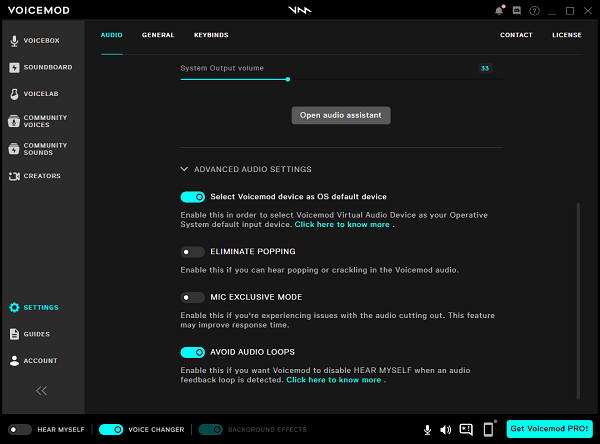This screenshot has height=444, width=600.
Task: Click the System Output volume slider handle
Action: tap(288, 80)
